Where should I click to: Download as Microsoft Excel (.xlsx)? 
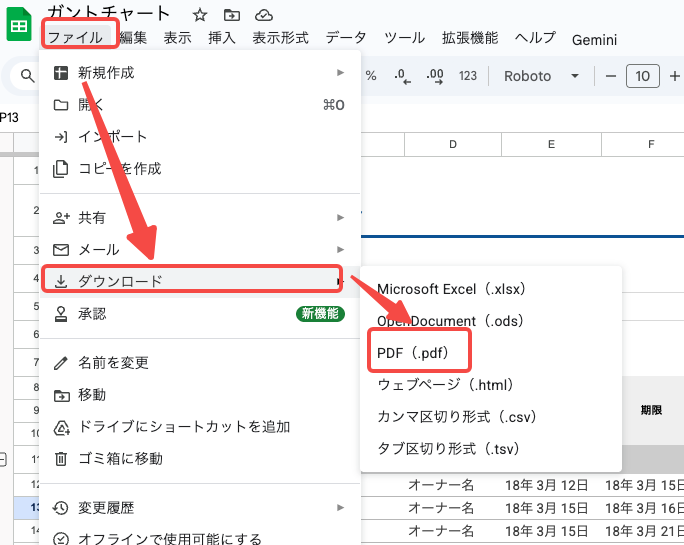(x=491, y=289)
